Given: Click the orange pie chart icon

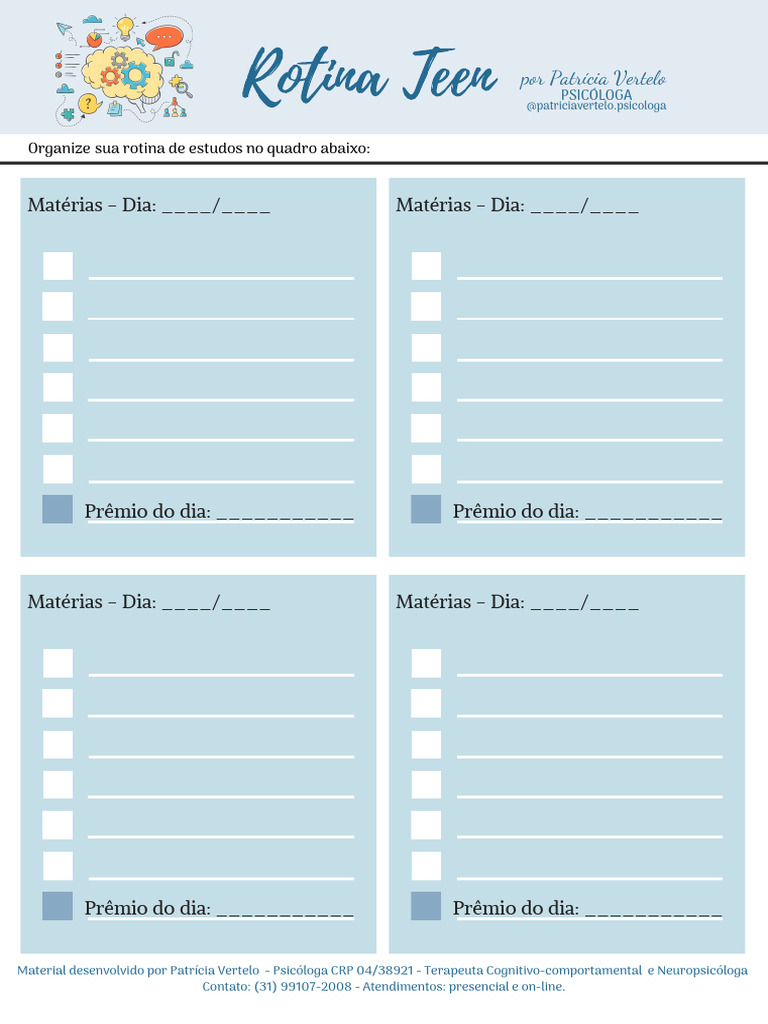Looking at the screenshot, I should (94, 40).
